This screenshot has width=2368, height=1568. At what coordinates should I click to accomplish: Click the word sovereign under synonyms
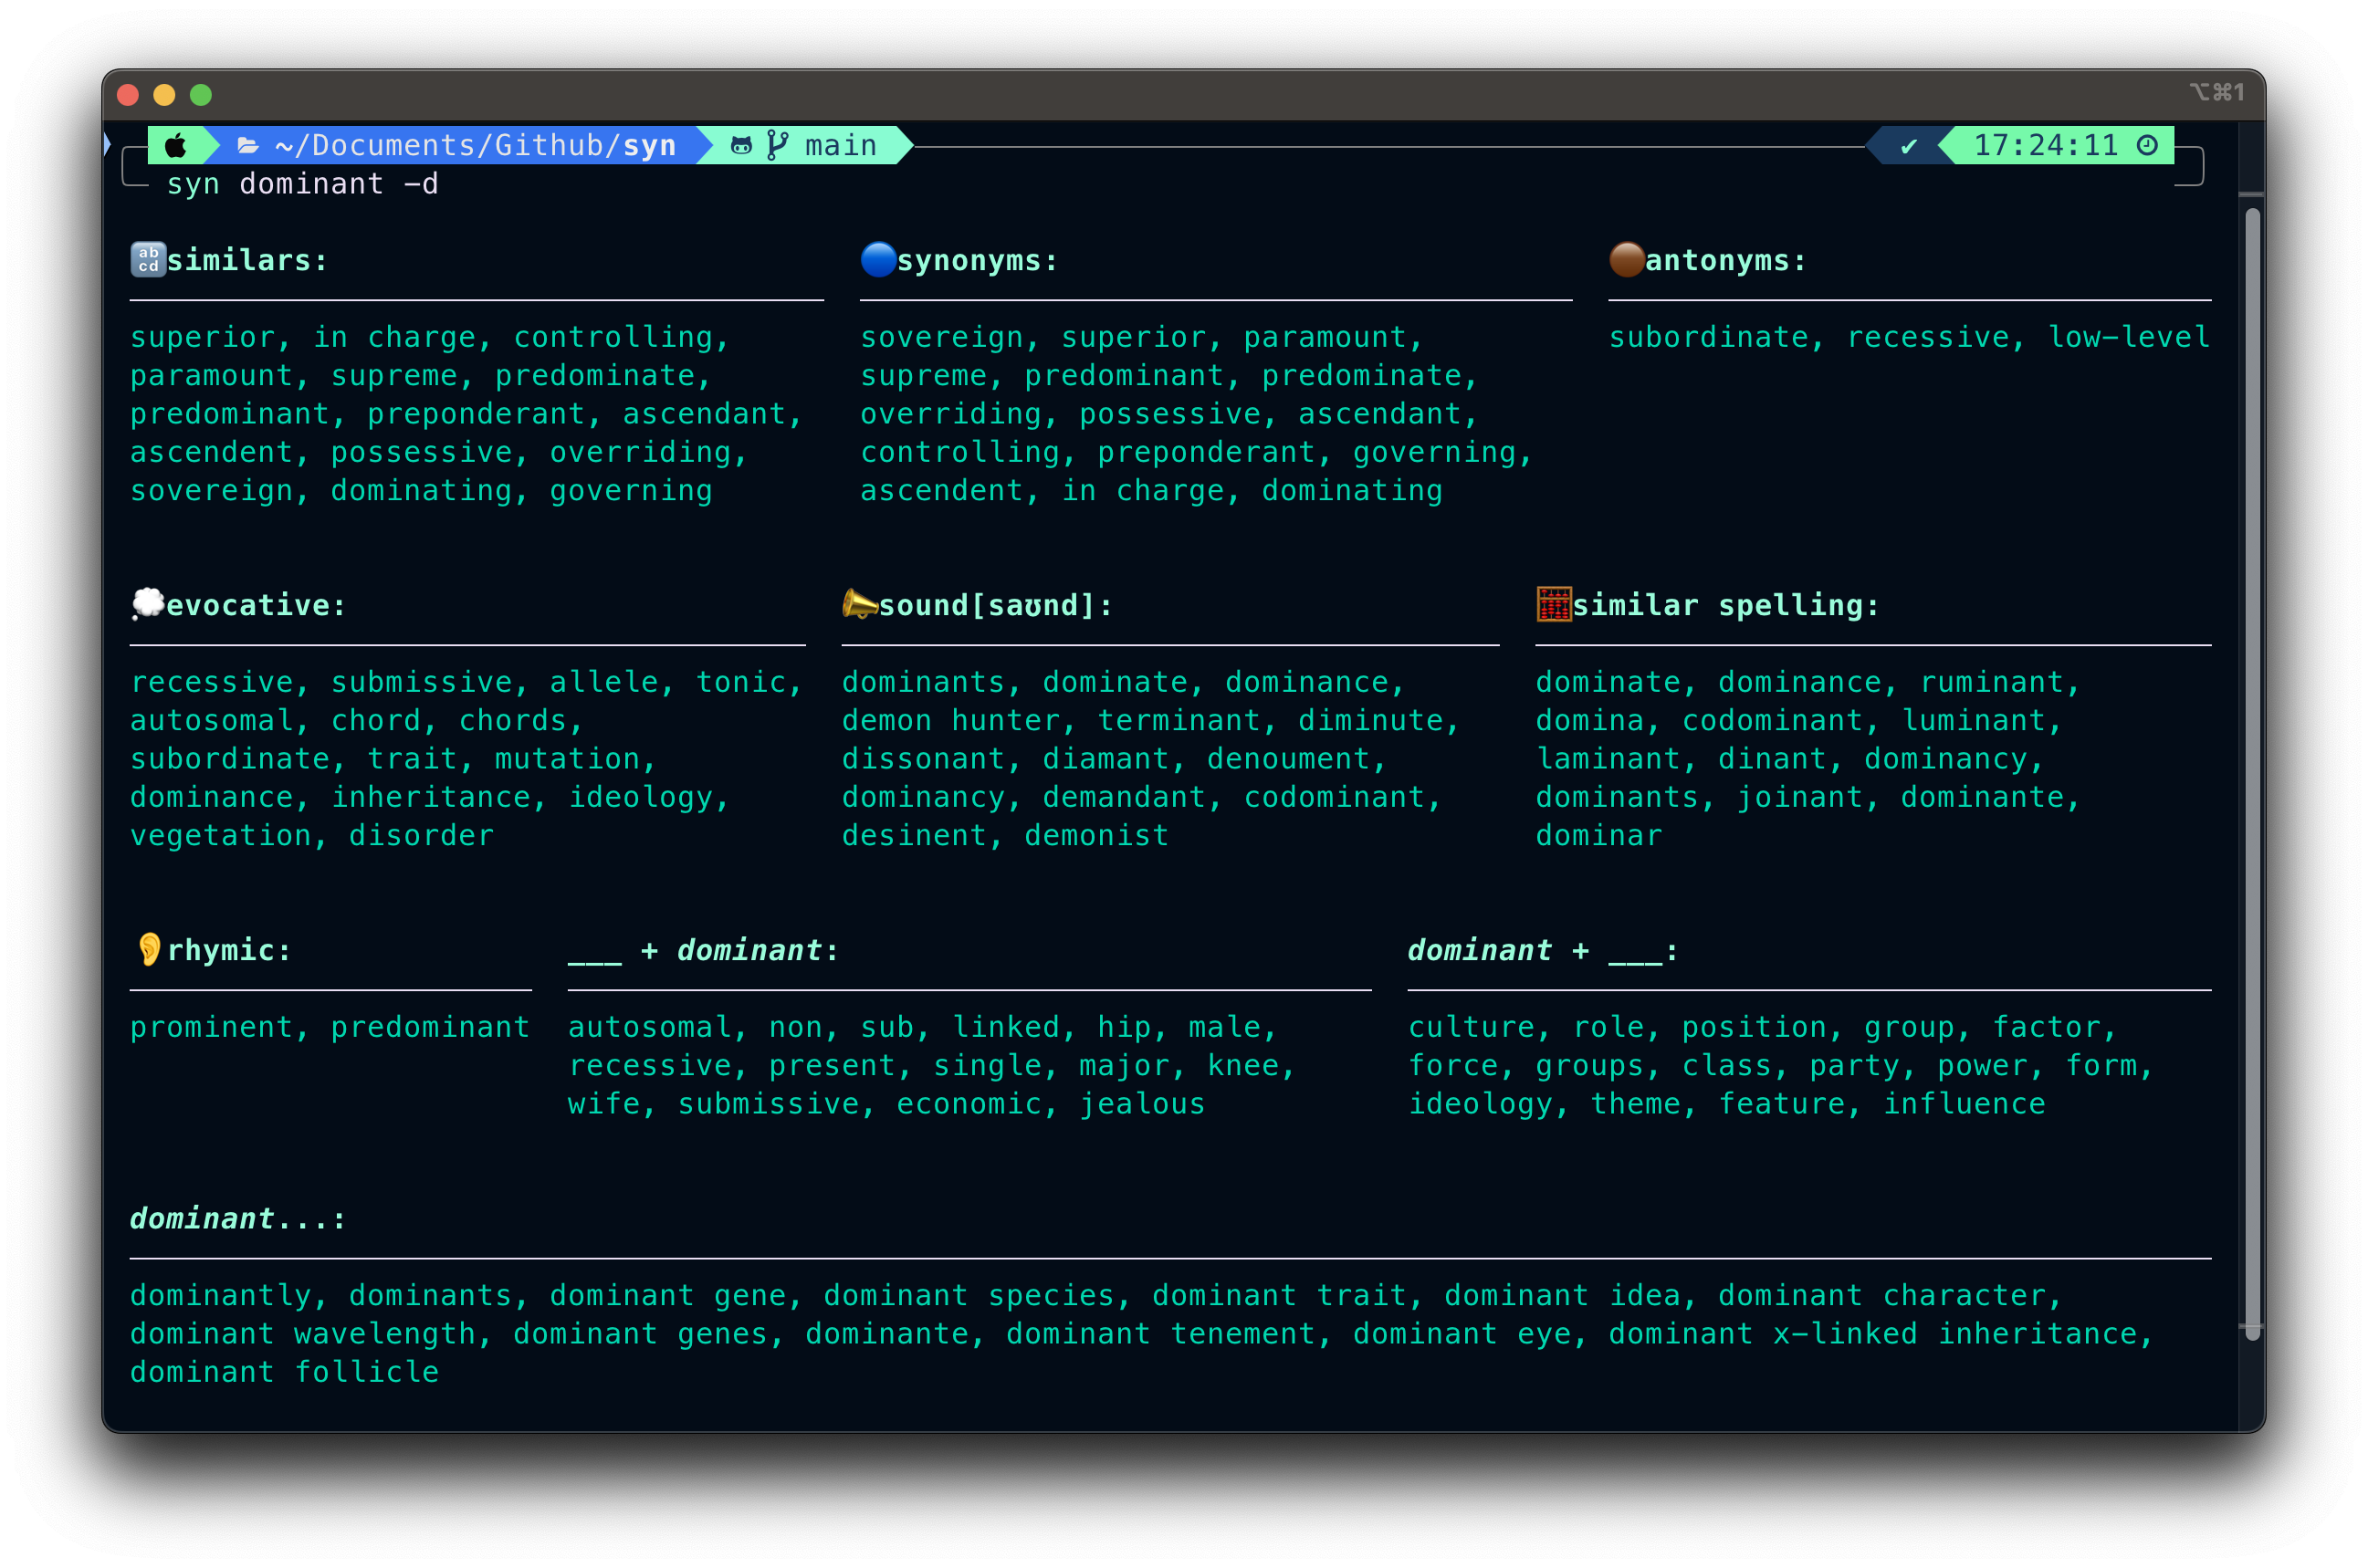tap(942, 338)
